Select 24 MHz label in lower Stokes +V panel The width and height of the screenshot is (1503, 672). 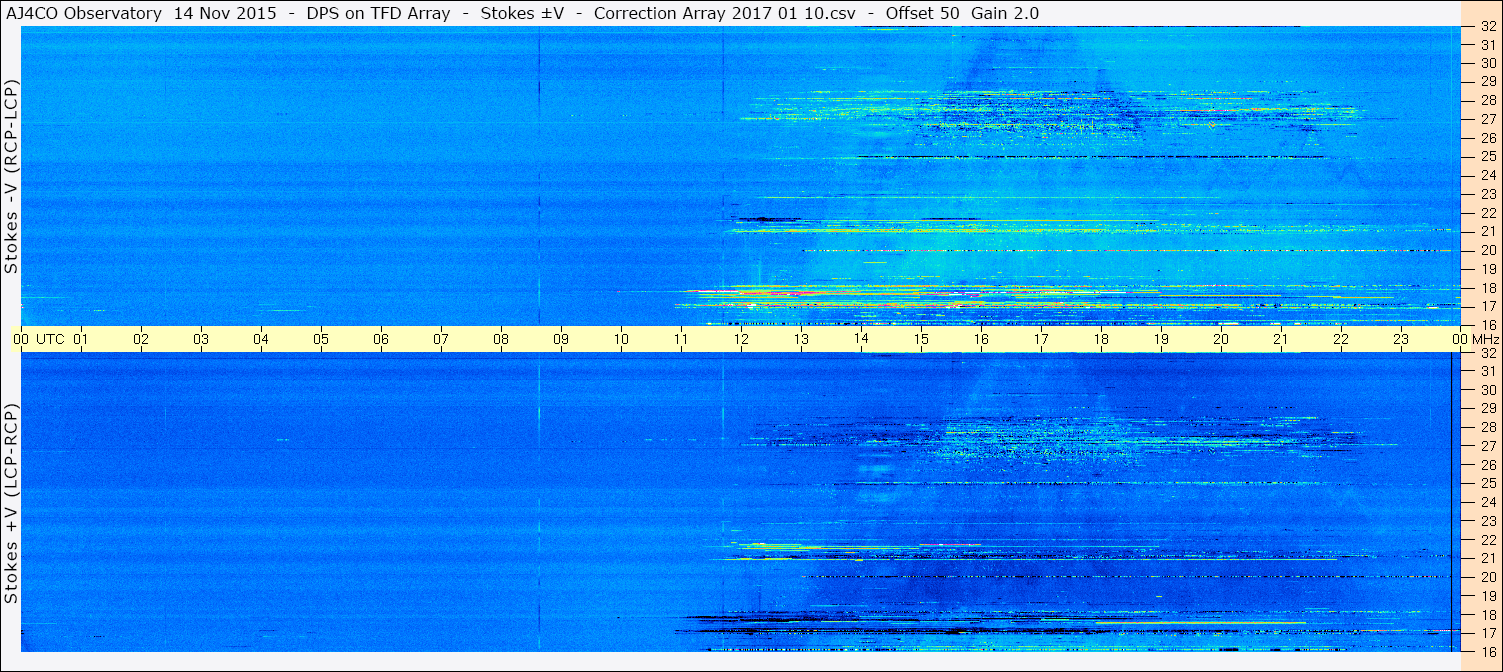1488,502
